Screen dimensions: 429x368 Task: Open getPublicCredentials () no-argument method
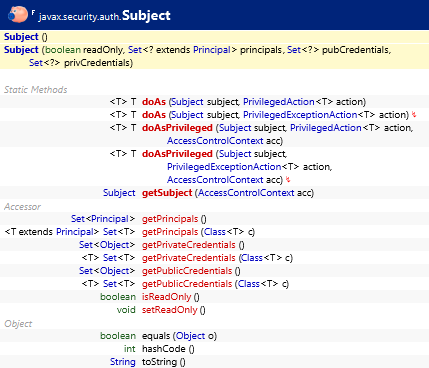(x=187, y=271)
